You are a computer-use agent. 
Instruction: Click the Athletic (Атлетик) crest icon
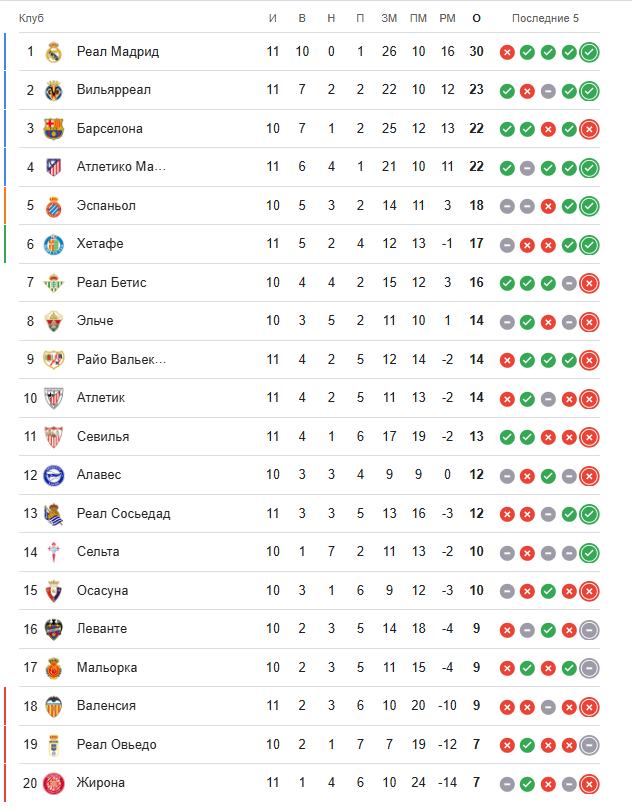click(x=54, y=398)
